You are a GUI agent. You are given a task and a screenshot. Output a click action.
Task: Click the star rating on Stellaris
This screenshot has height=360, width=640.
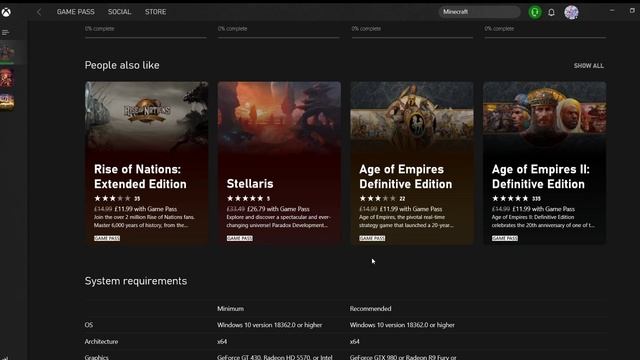point(245,198)
